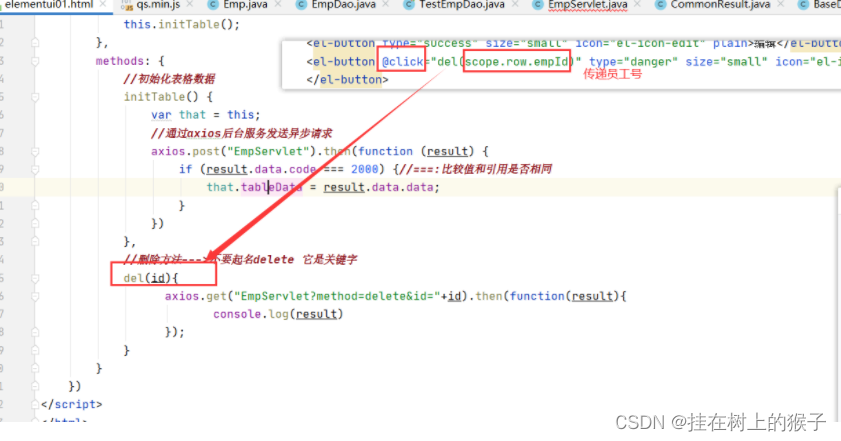Screen dimensions: 841x441
Task: Click the this.initTable(); code line
Action: pyautogui.click(x=182, y=25)
